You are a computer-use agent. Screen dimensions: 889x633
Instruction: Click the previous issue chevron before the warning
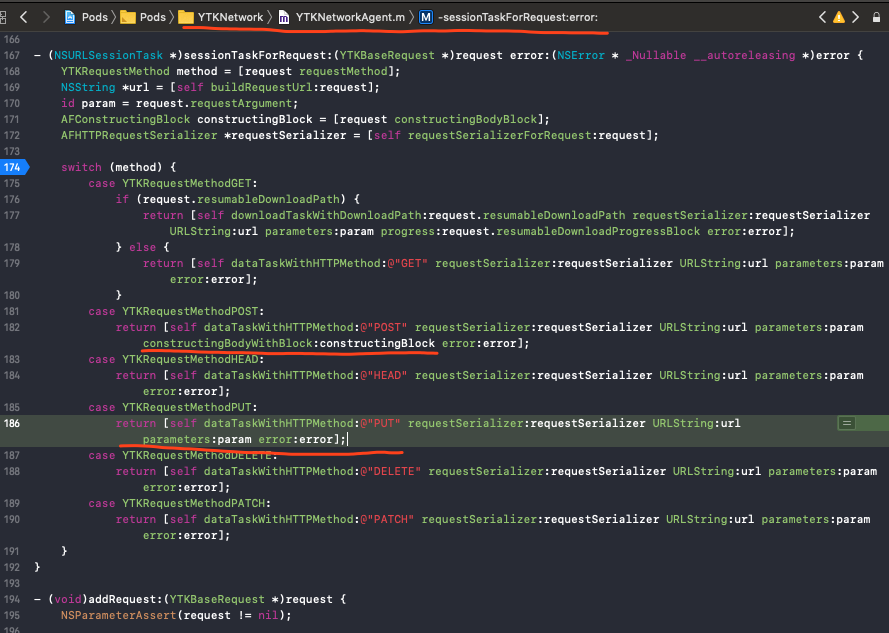tap(823, 16)
